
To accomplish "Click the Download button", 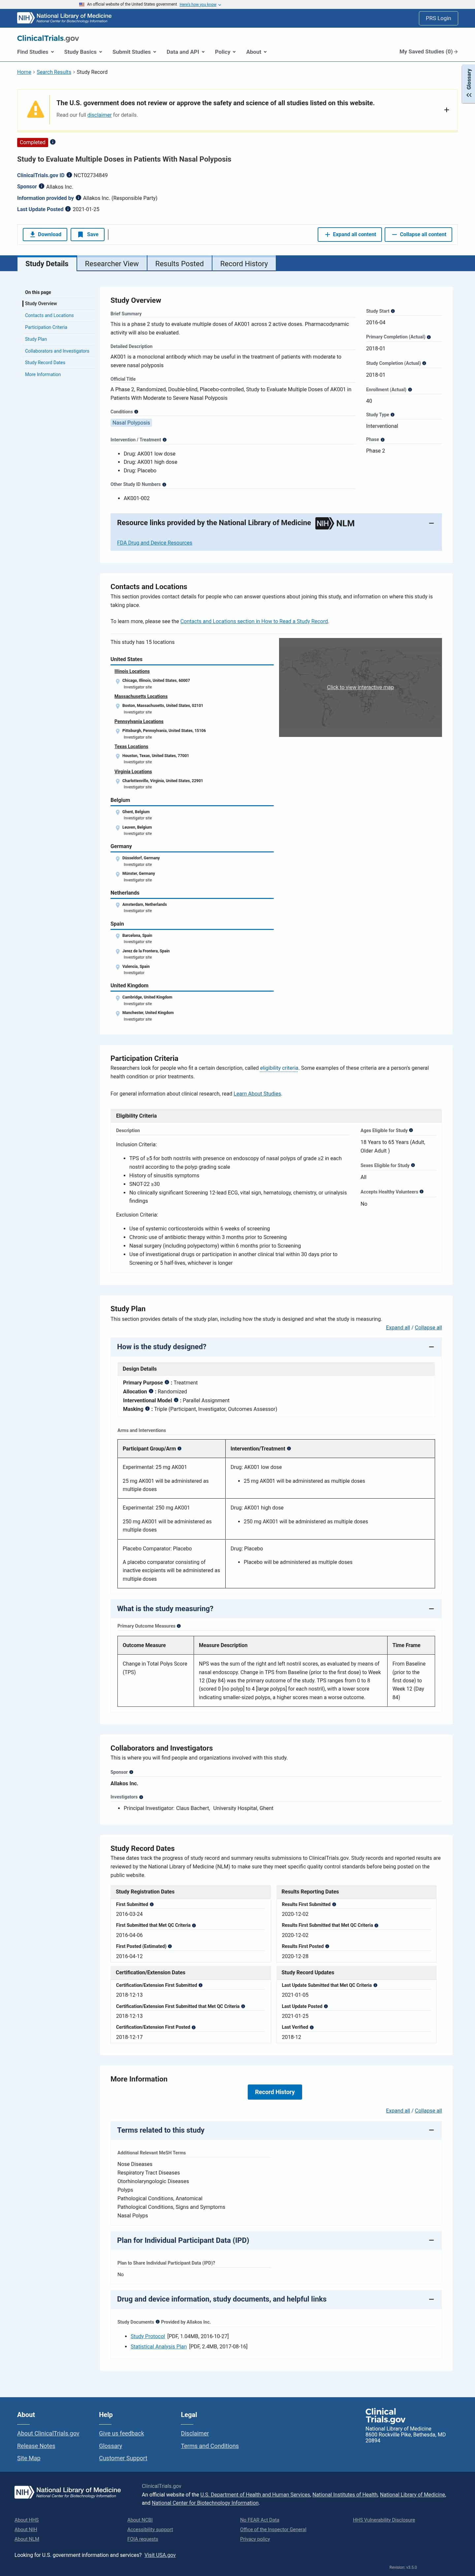I will pos(45,234).
